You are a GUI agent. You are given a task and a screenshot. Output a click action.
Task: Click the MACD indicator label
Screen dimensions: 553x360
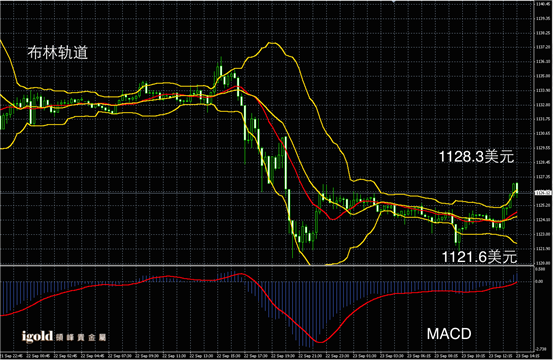(449, 334)
